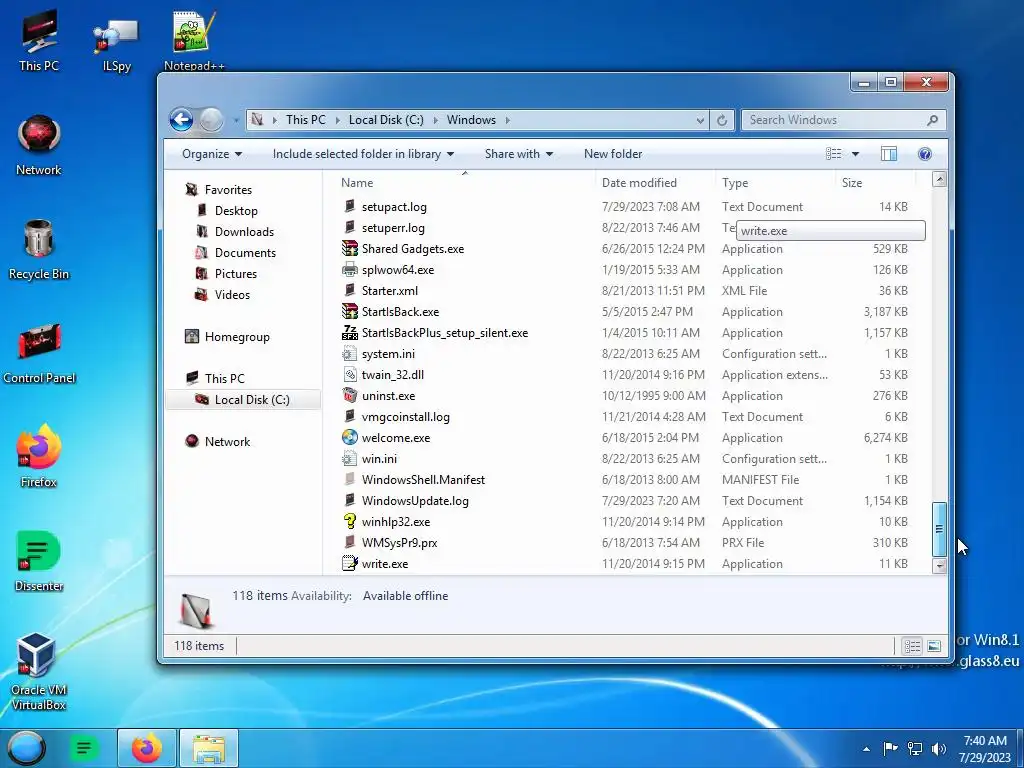The height and width of the screenshot is (768, 1024).
Task: Click the Action Center flag icon
Action: point(890,749)
